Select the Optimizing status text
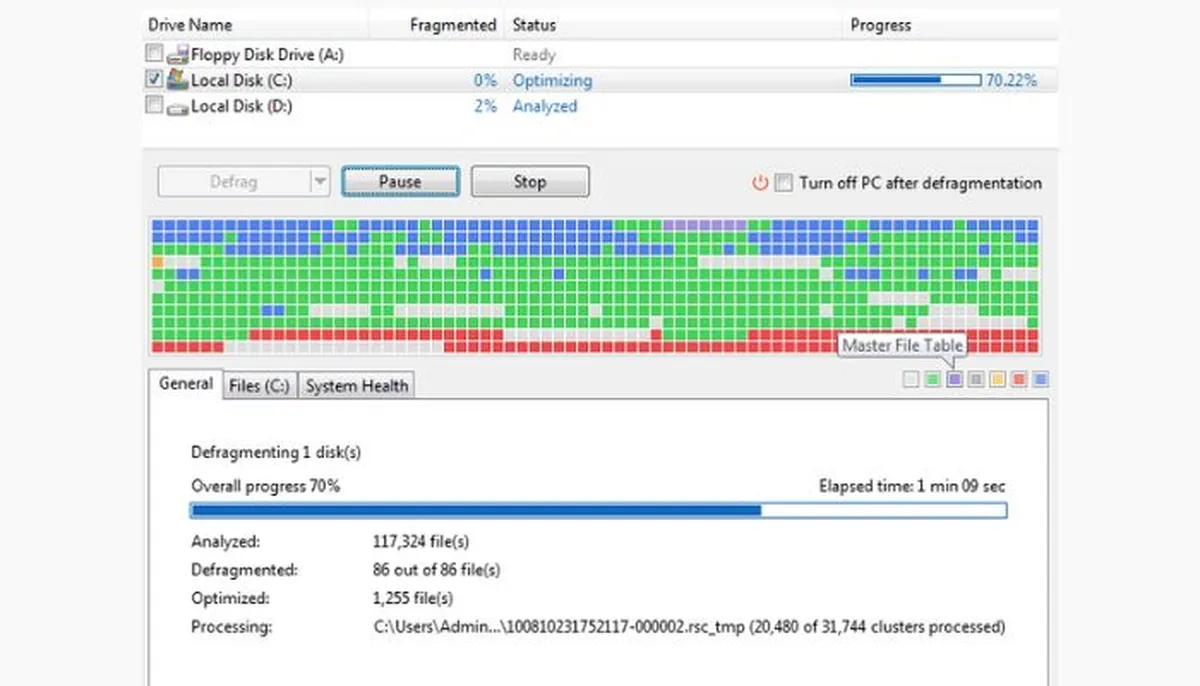Image resolution: width=1200 pixels, height=686 pixels. click(552, 80)
